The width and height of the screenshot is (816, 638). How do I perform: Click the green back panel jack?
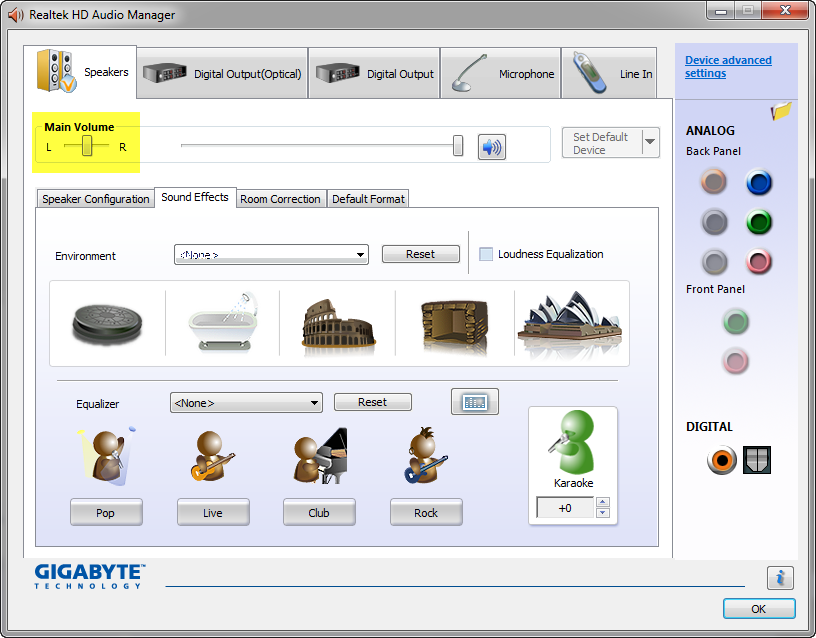click(759, 222)
